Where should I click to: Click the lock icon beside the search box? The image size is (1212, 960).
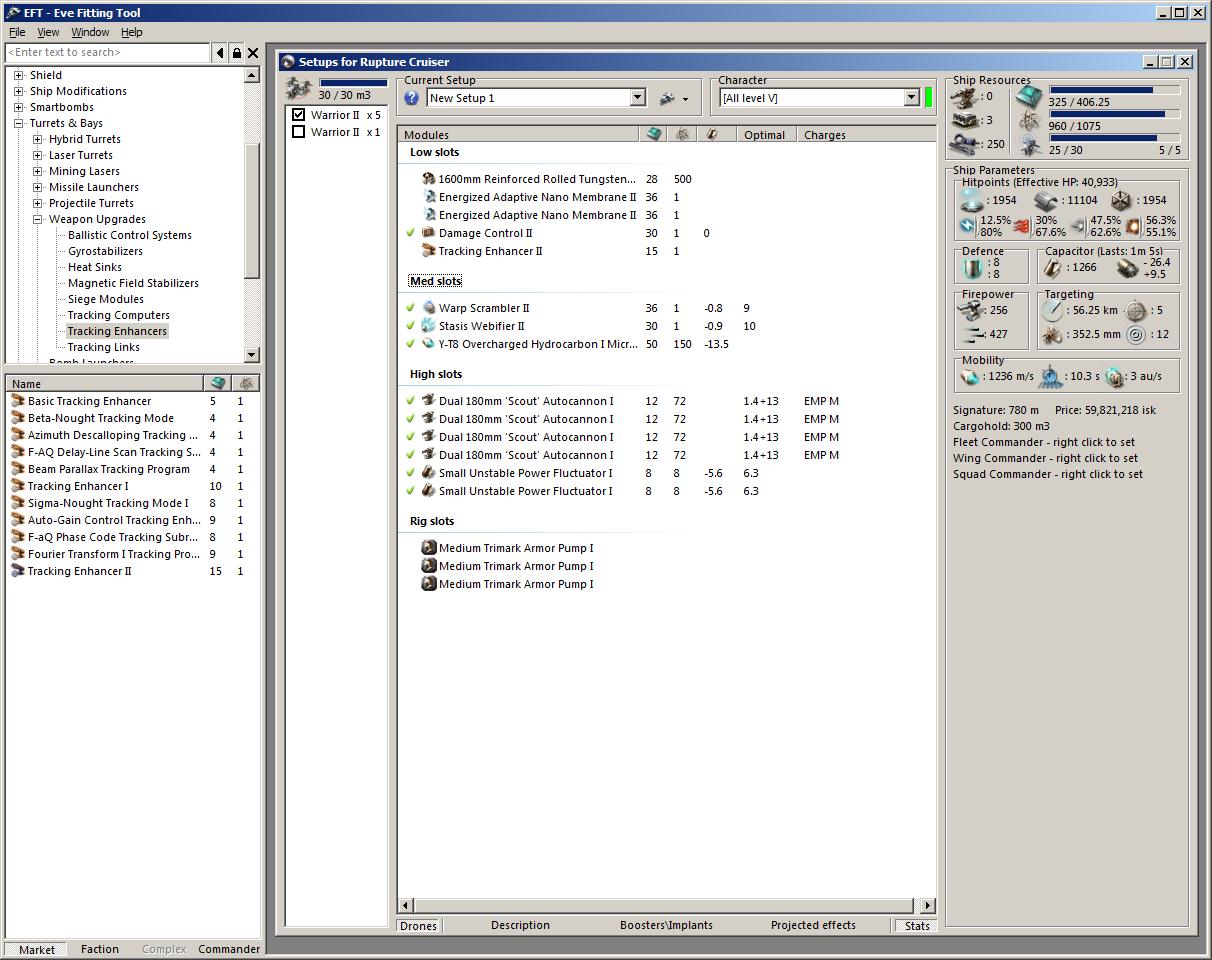(x=236, y=53)
